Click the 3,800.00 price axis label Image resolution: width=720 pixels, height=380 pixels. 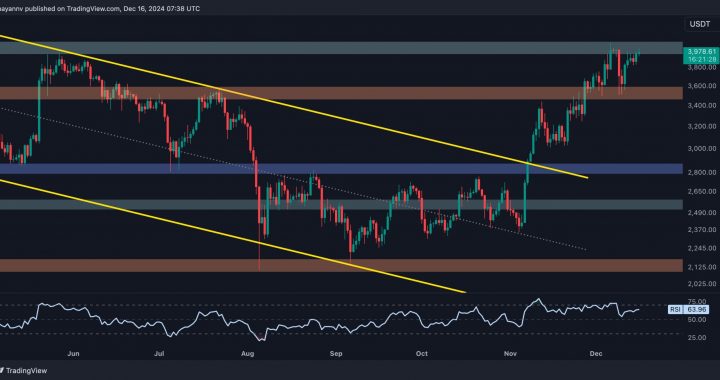pos(701,67)
